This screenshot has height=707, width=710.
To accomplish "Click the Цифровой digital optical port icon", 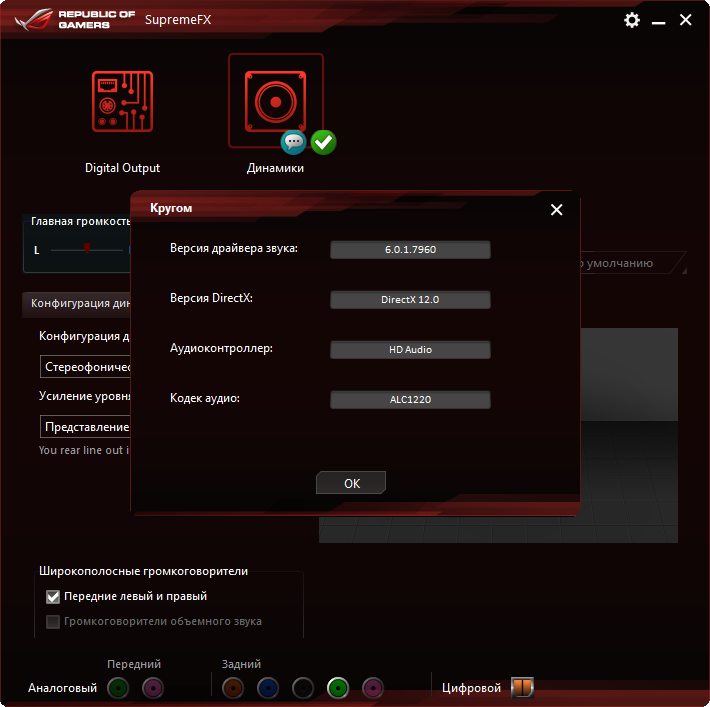I will 522,688.
